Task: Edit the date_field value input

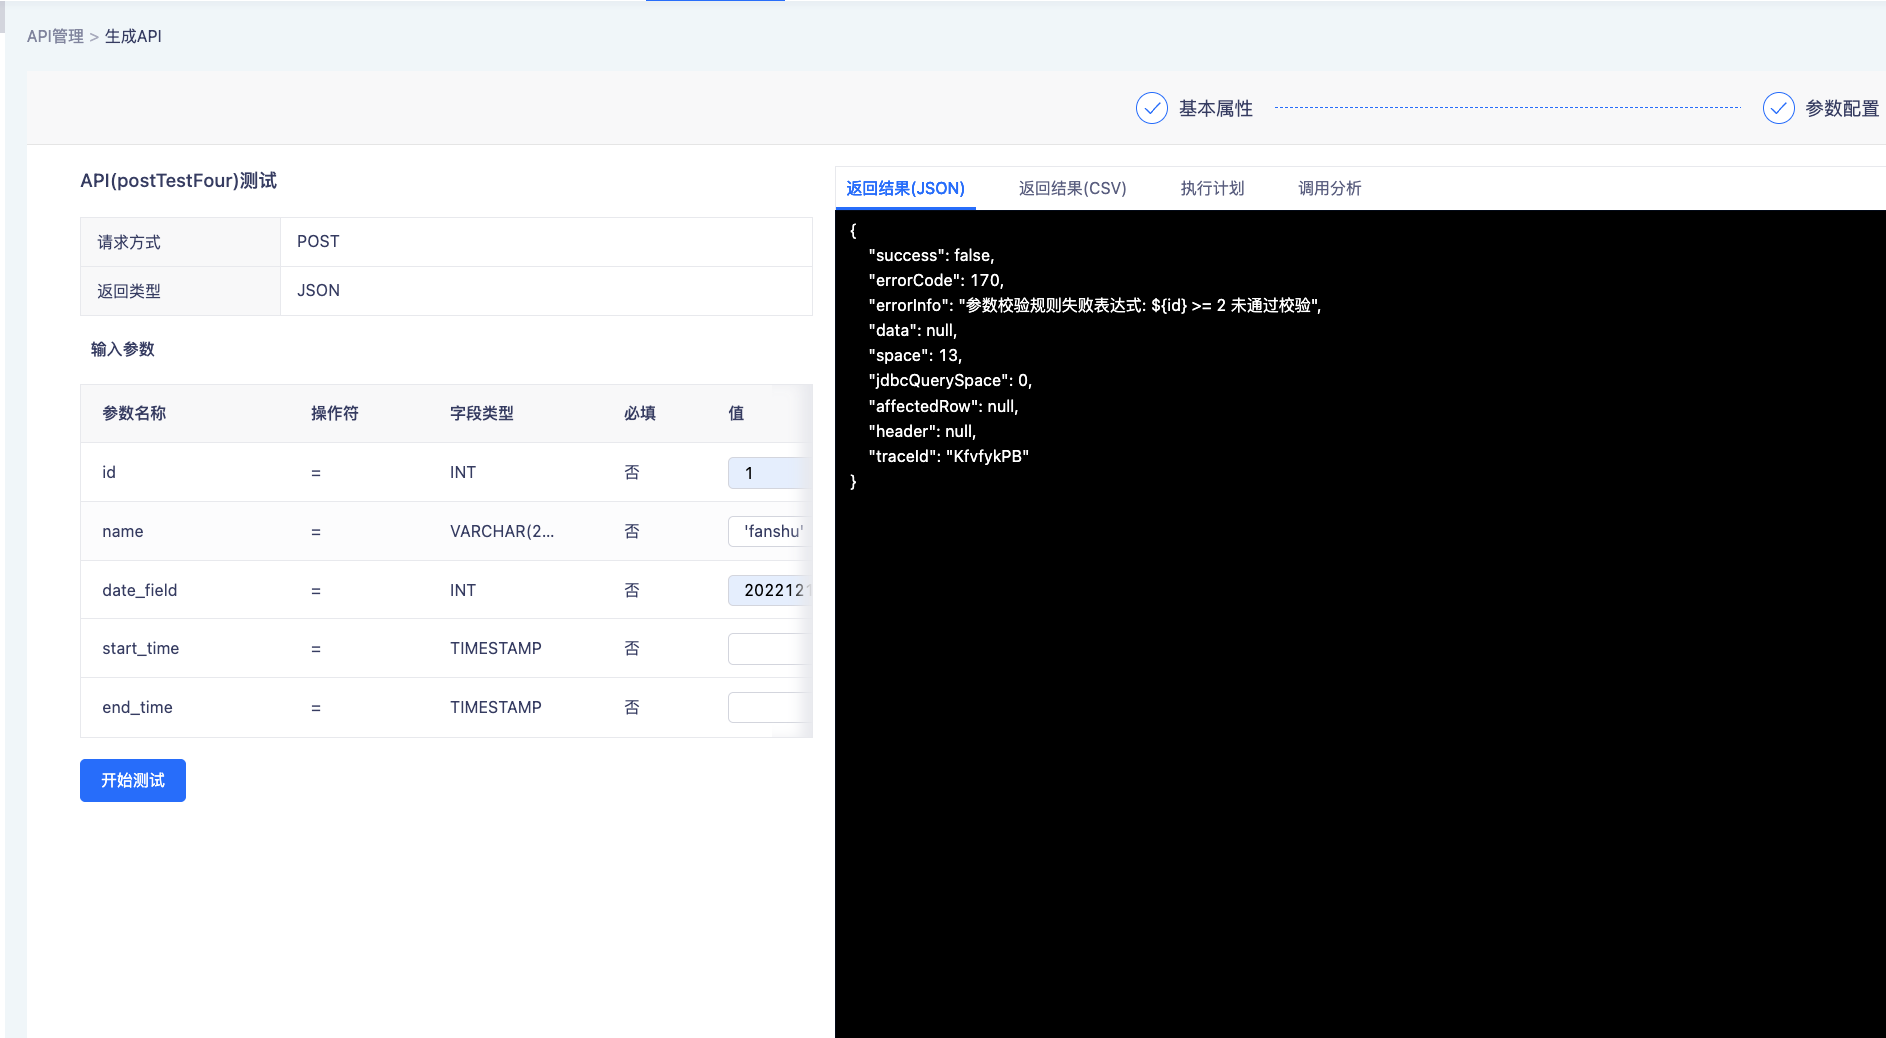Action: 768,590
